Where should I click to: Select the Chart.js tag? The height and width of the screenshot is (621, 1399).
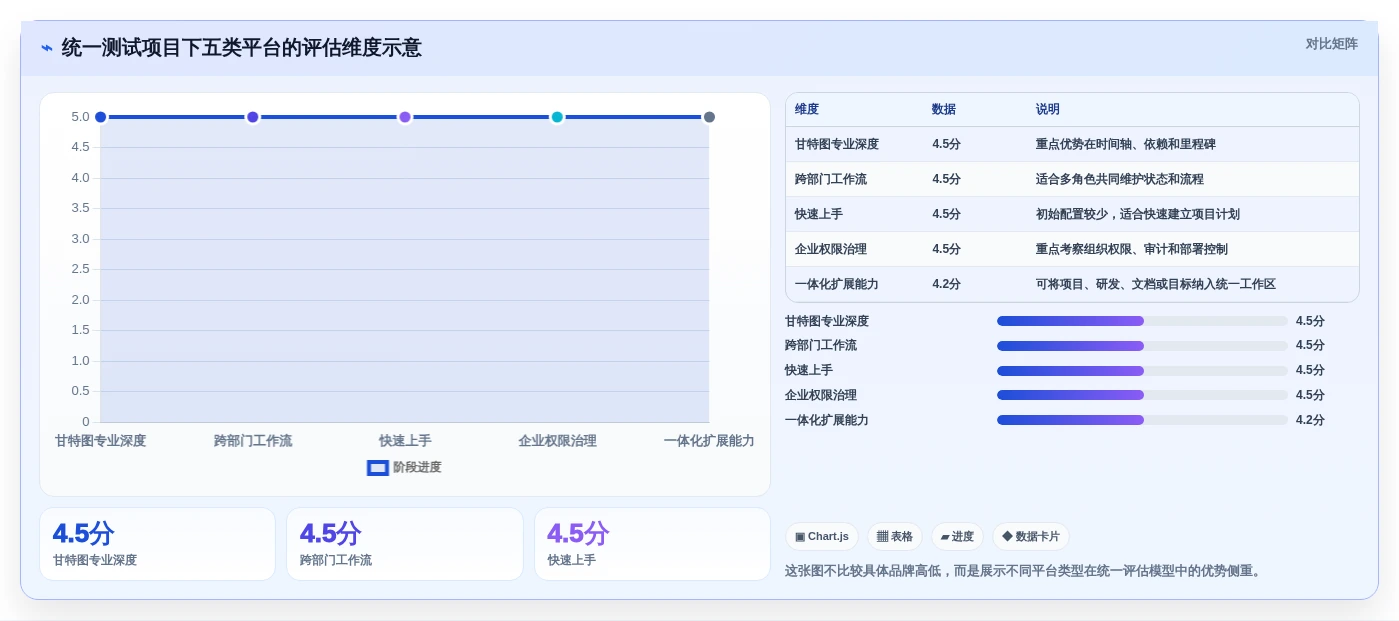pyautogui.click(x=822, y=537)
